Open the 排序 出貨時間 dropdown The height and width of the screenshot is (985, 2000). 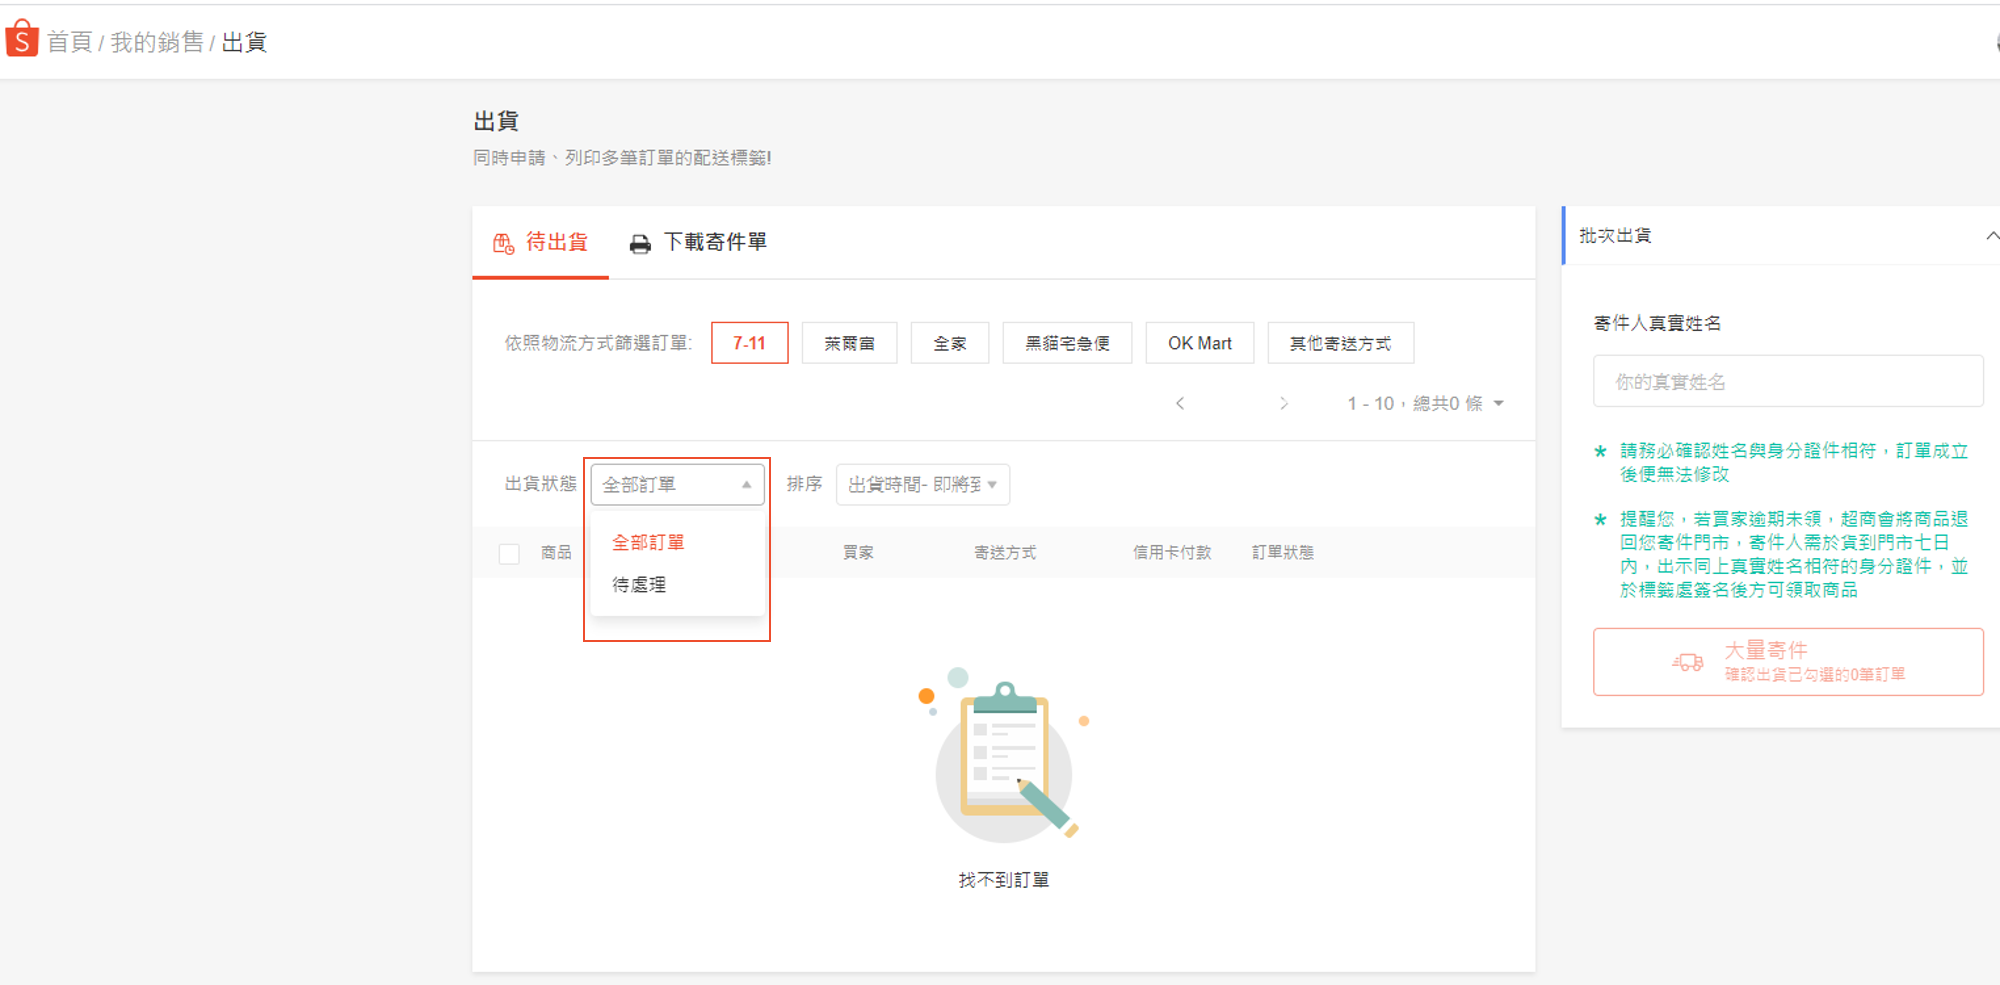922,485
